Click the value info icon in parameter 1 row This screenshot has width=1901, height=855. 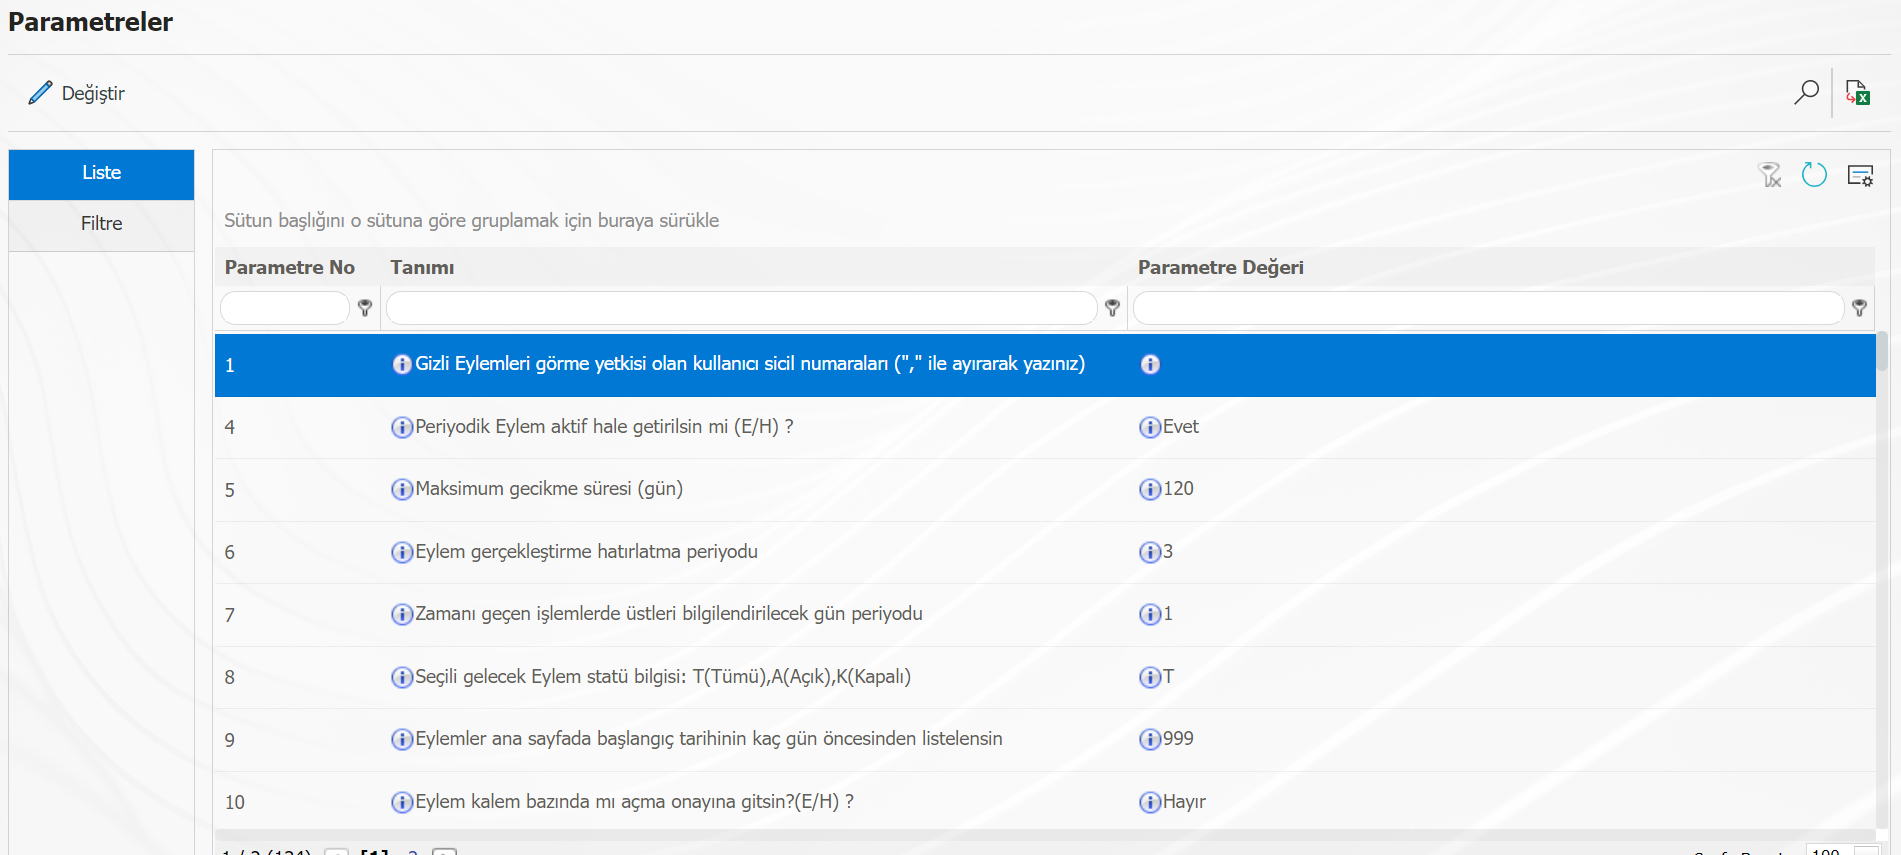click(1150, 364)
